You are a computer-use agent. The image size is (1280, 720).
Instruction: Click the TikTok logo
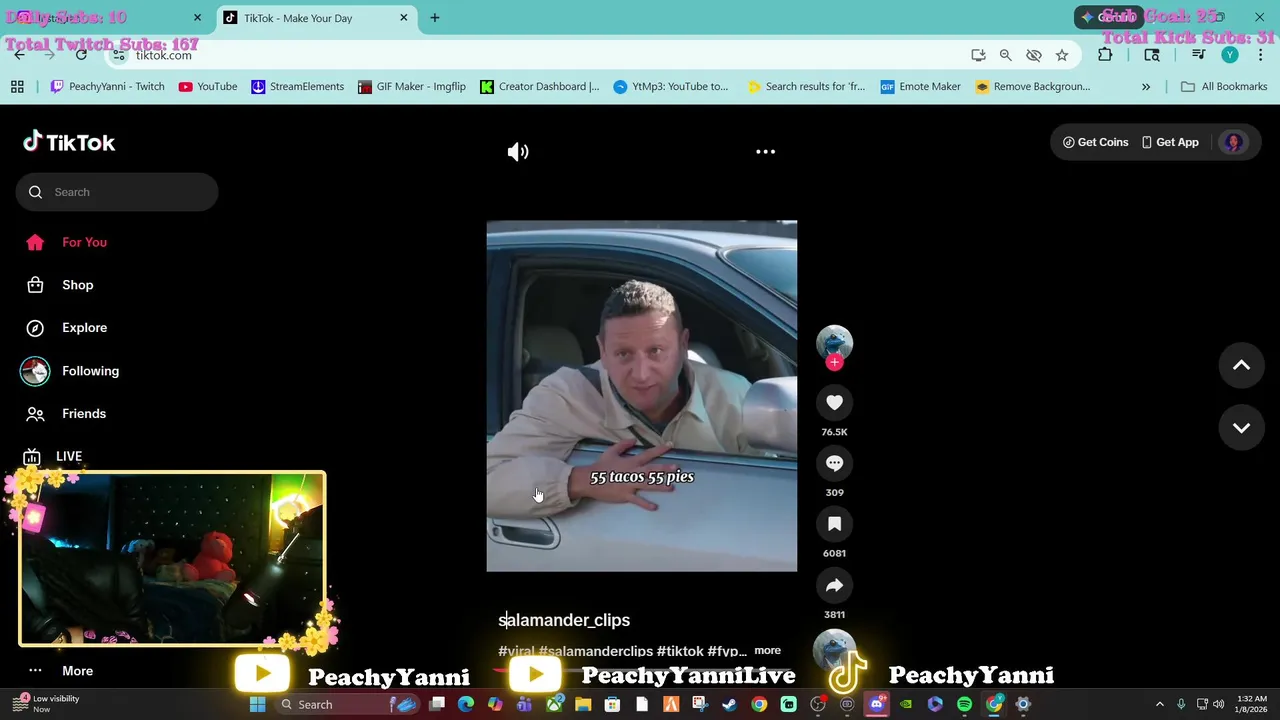click(x=69, y=142)
